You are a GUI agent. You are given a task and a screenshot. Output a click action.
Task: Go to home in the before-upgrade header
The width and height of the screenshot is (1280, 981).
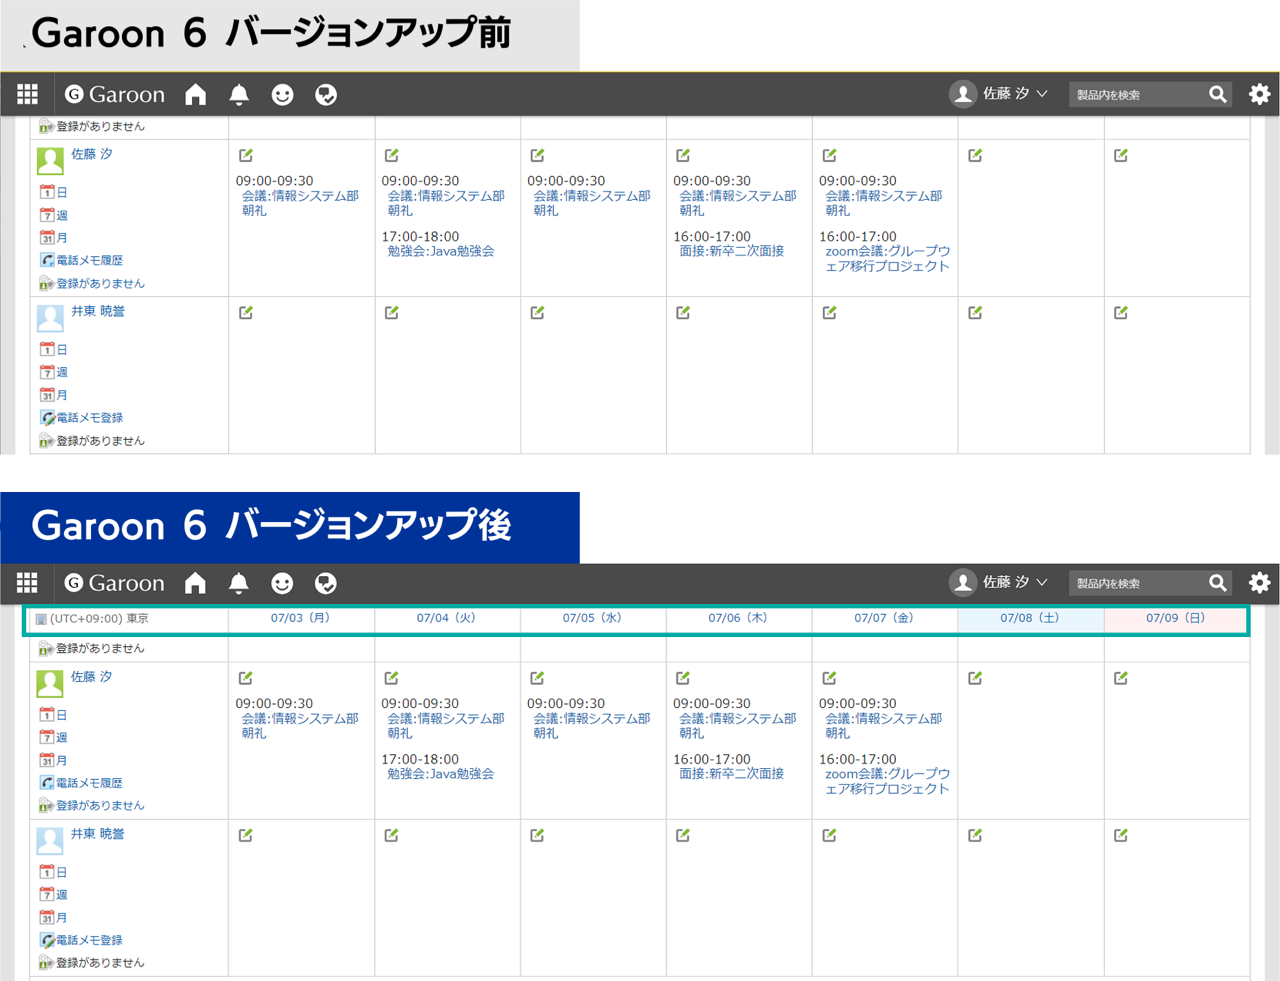[x=196, y=94]
